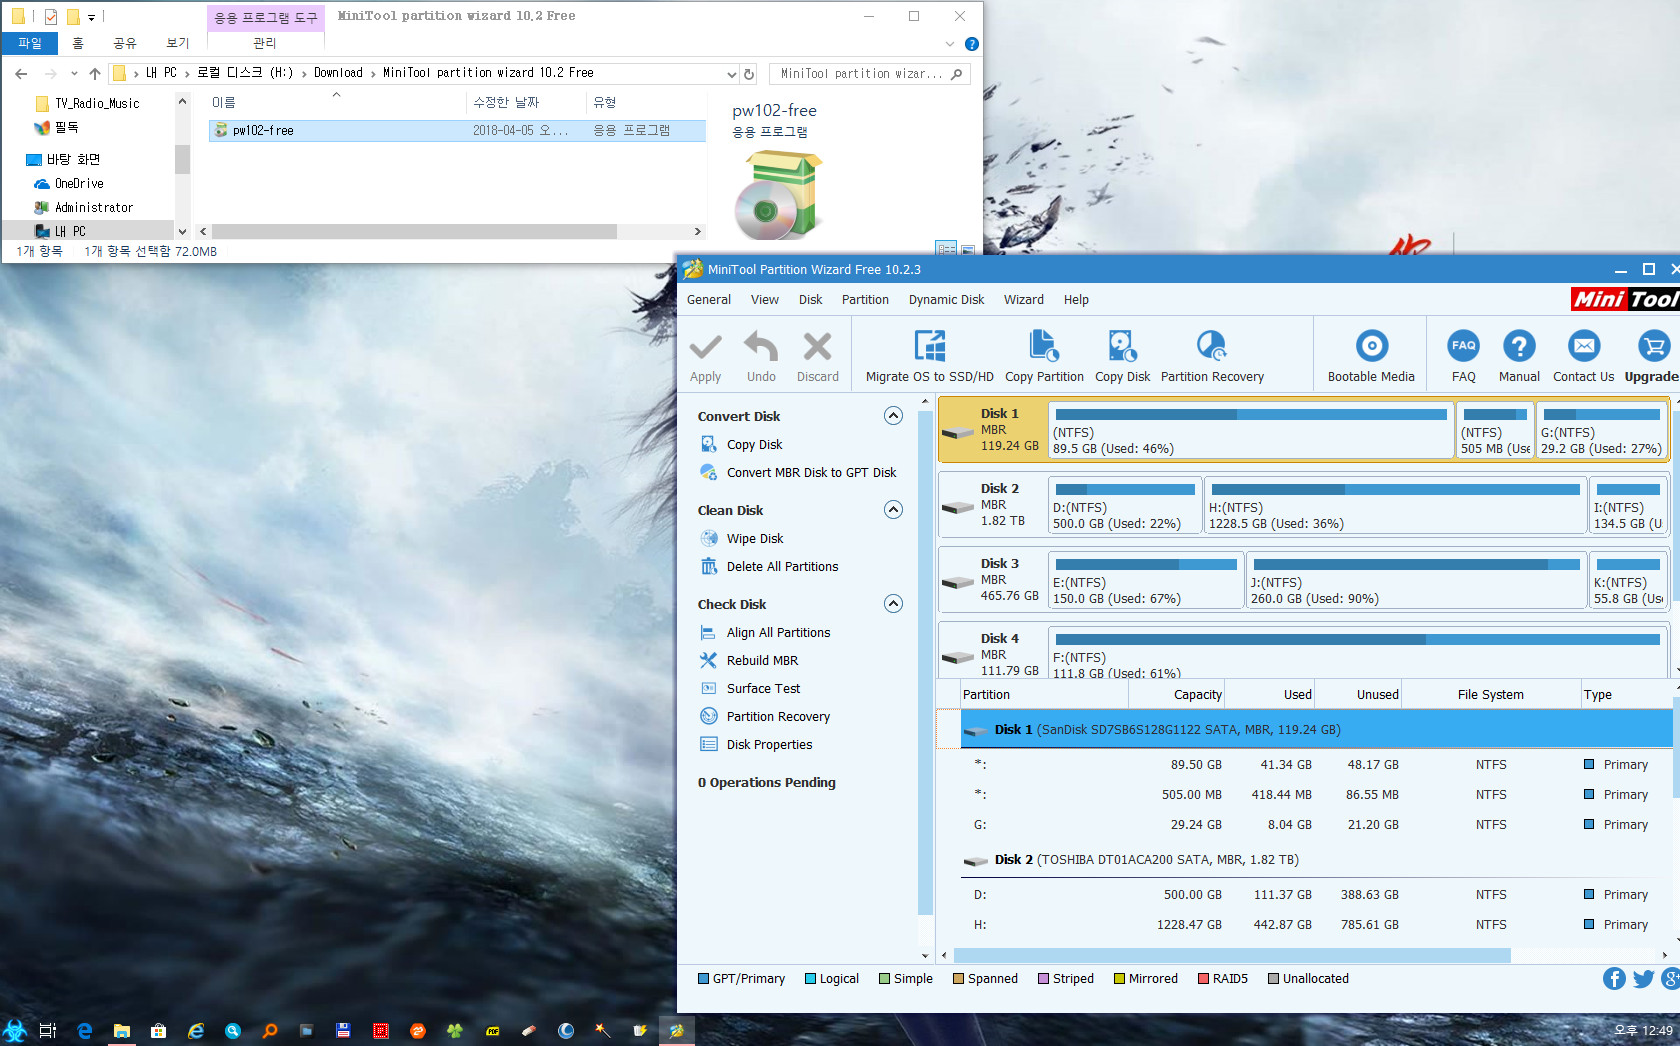This screenshot has width=1680, height=1046.
Task: Collapse the Check Disk section
Action: point(894,604)
